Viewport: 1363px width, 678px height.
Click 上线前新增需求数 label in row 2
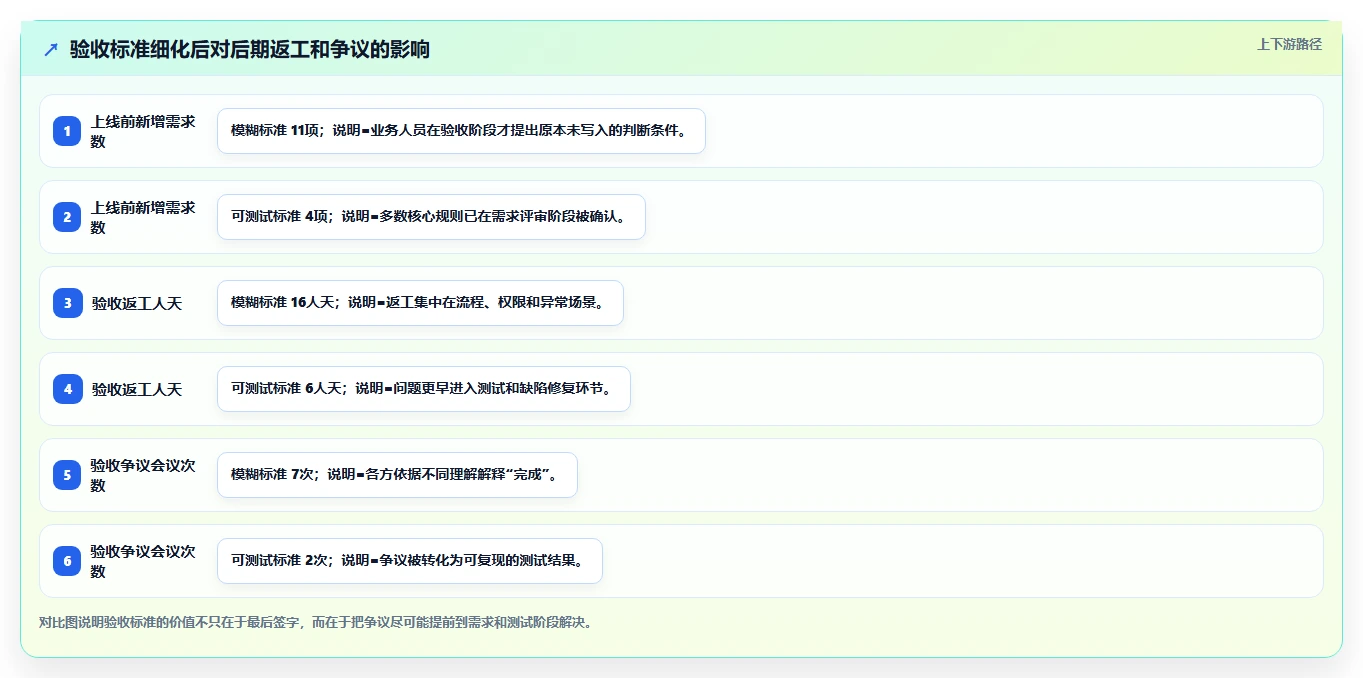(143, 217)
